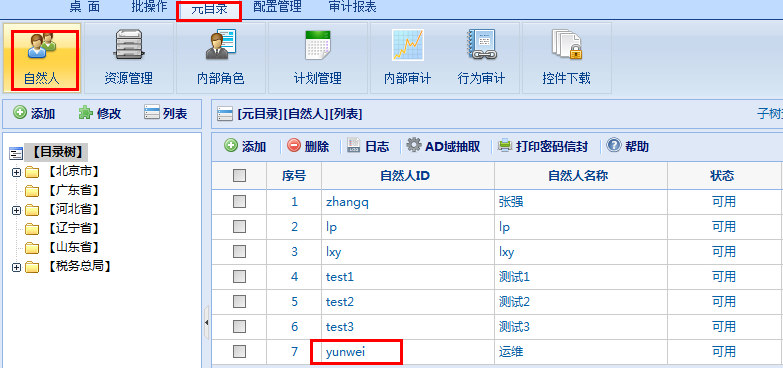This screenshot has height=368, width=783.
Task: Switch to the 批操作 tab
Action: click(149, 7)
